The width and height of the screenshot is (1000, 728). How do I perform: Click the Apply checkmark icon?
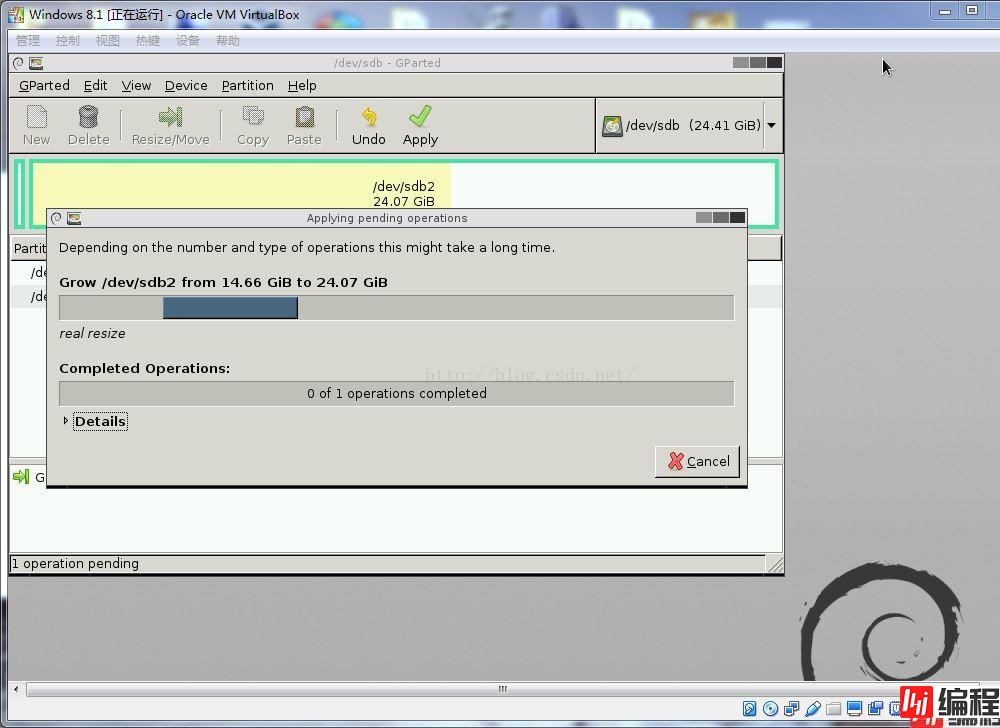point(420,118)
